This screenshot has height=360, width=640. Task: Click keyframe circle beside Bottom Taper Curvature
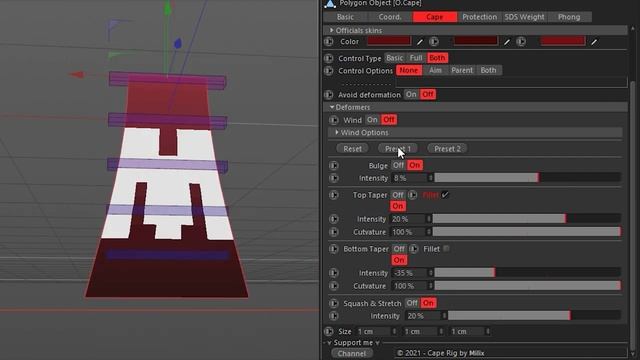[334, 286]
